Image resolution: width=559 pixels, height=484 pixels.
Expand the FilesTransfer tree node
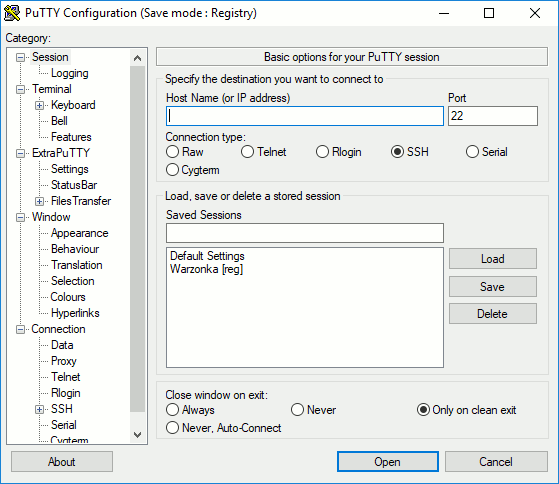coord(39,201)
